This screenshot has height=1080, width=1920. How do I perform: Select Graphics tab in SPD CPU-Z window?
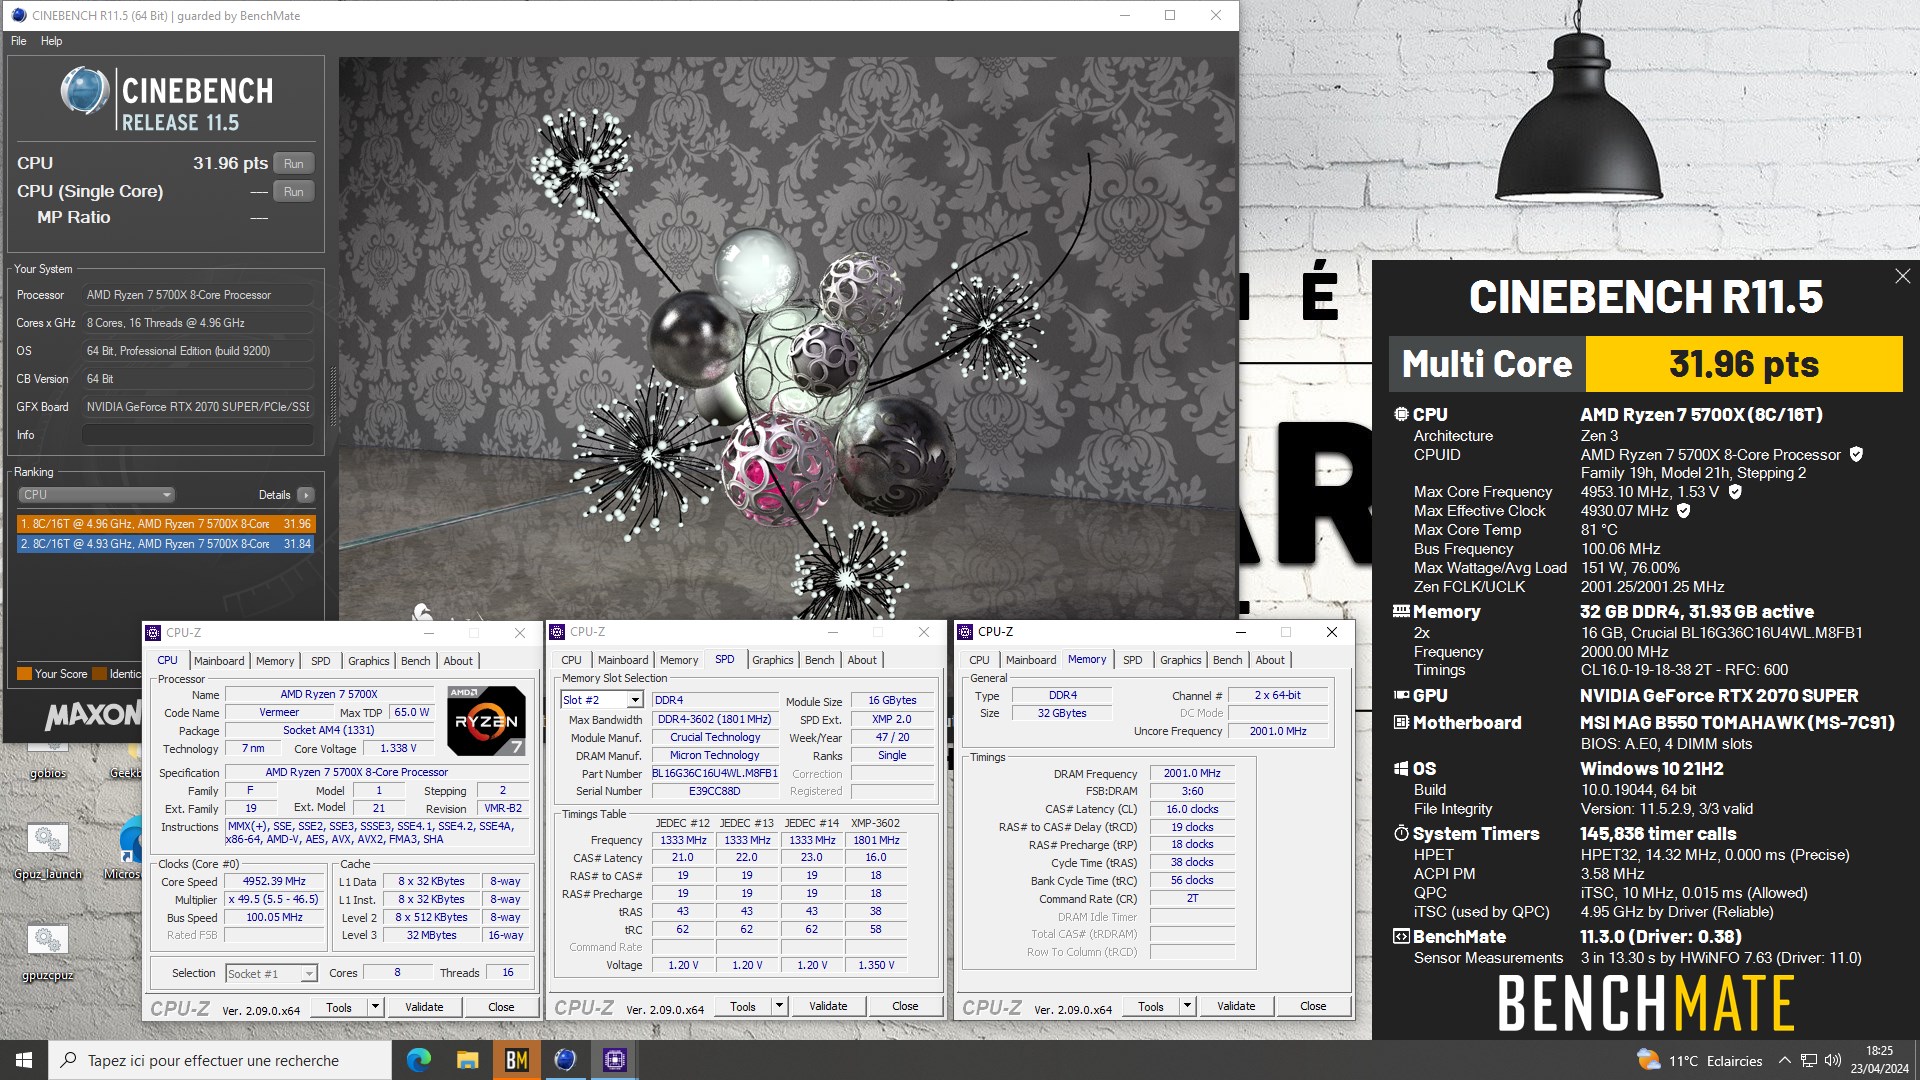tap(772, 660)
